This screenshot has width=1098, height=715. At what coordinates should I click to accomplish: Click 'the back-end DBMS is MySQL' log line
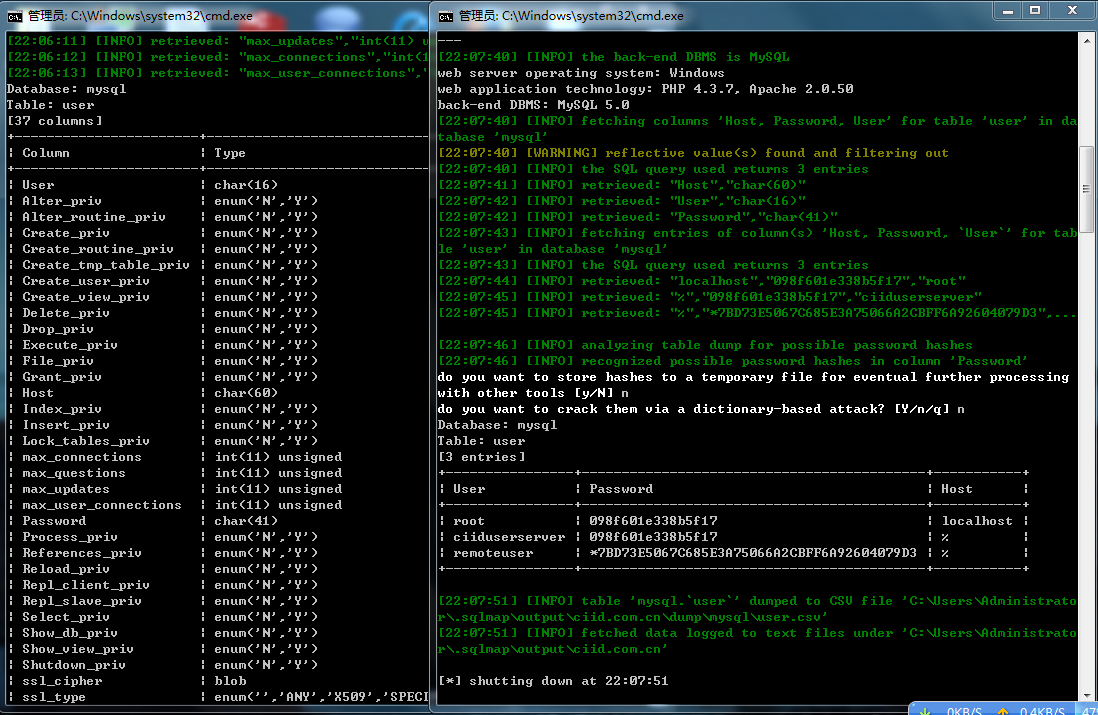click(613, 57)
